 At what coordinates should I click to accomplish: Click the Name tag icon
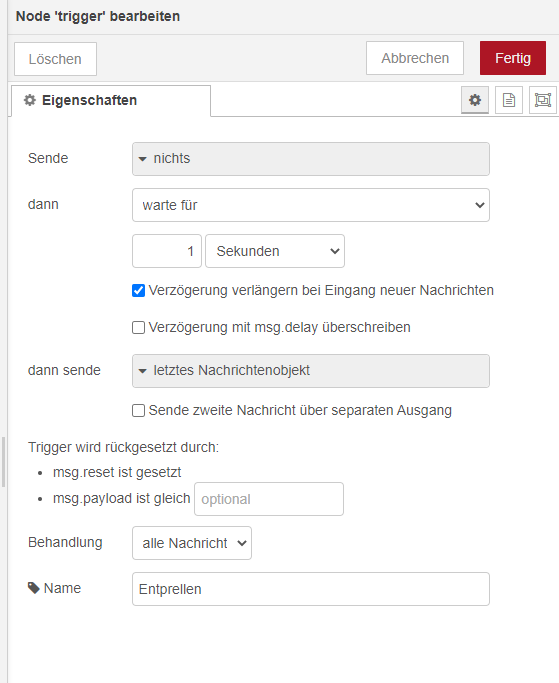[x=34, y=588]
